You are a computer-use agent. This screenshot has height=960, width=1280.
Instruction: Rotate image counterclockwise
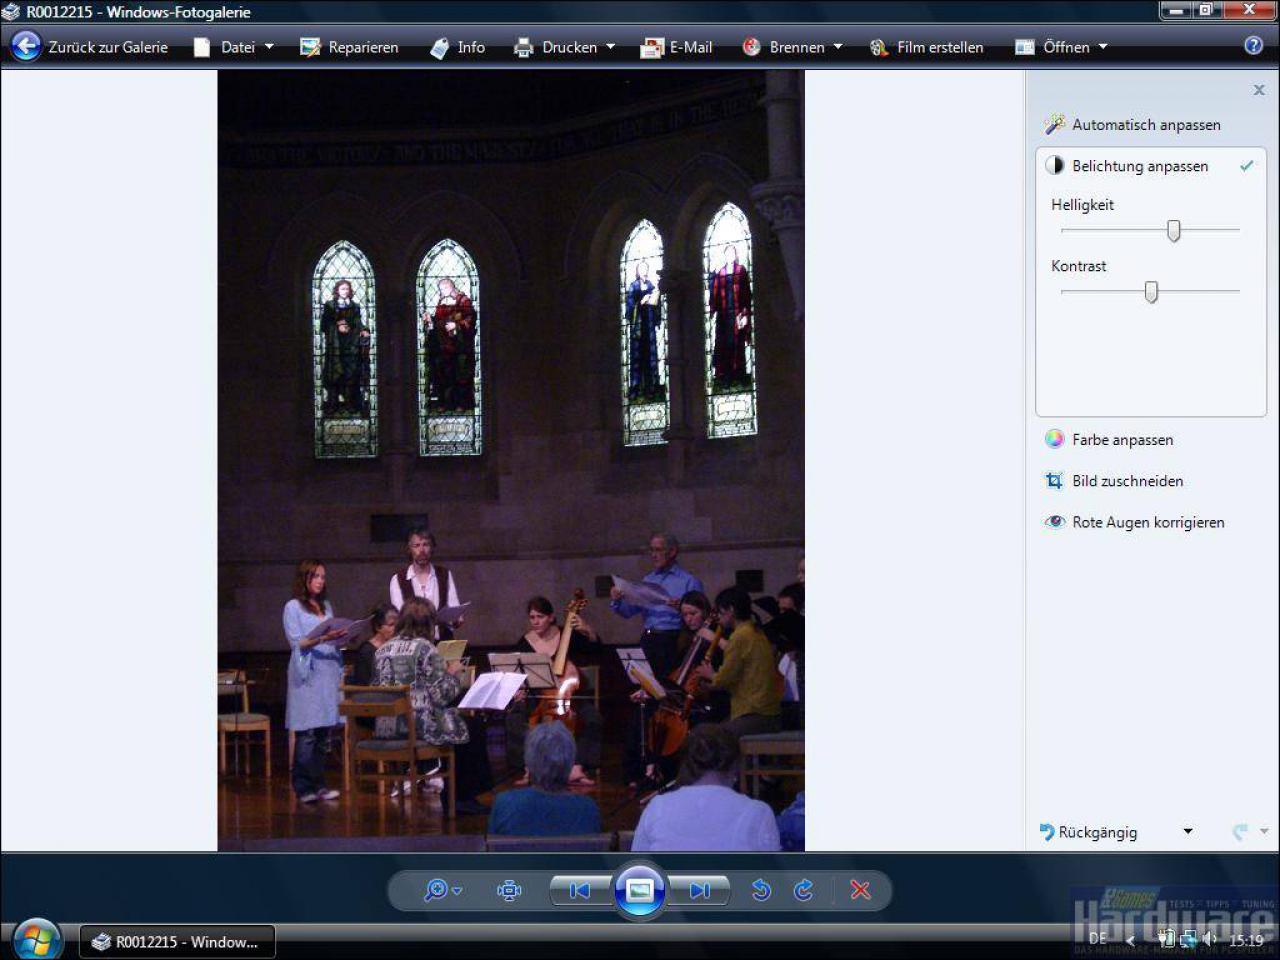coord(761,890)
